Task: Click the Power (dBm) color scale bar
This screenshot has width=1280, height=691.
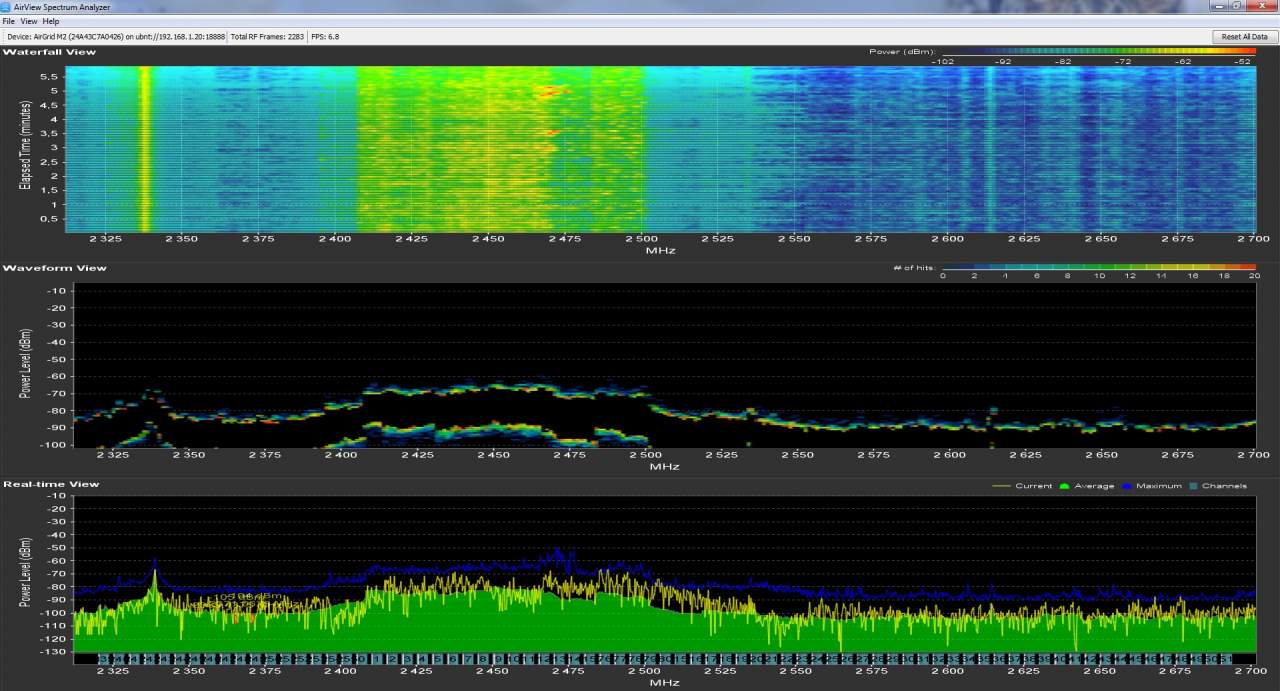Action: [x=1097, y=52]
